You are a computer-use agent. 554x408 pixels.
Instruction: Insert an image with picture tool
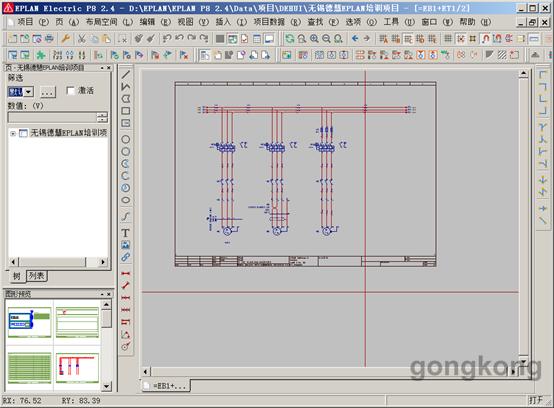(126, 245)
